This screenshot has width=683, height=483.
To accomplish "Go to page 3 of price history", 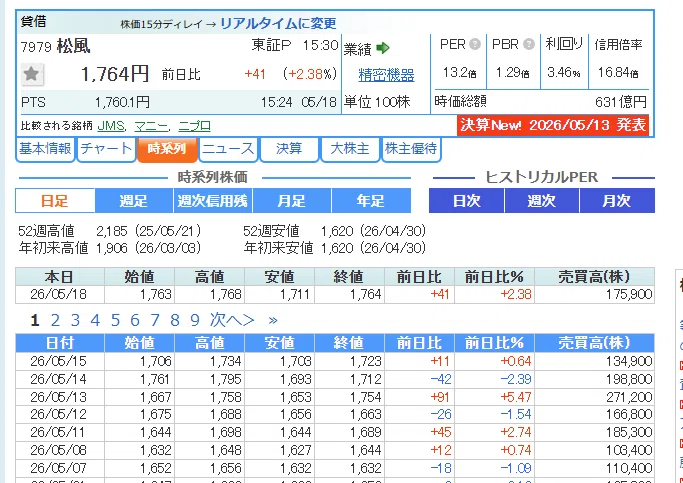I will tap(75, 321).
